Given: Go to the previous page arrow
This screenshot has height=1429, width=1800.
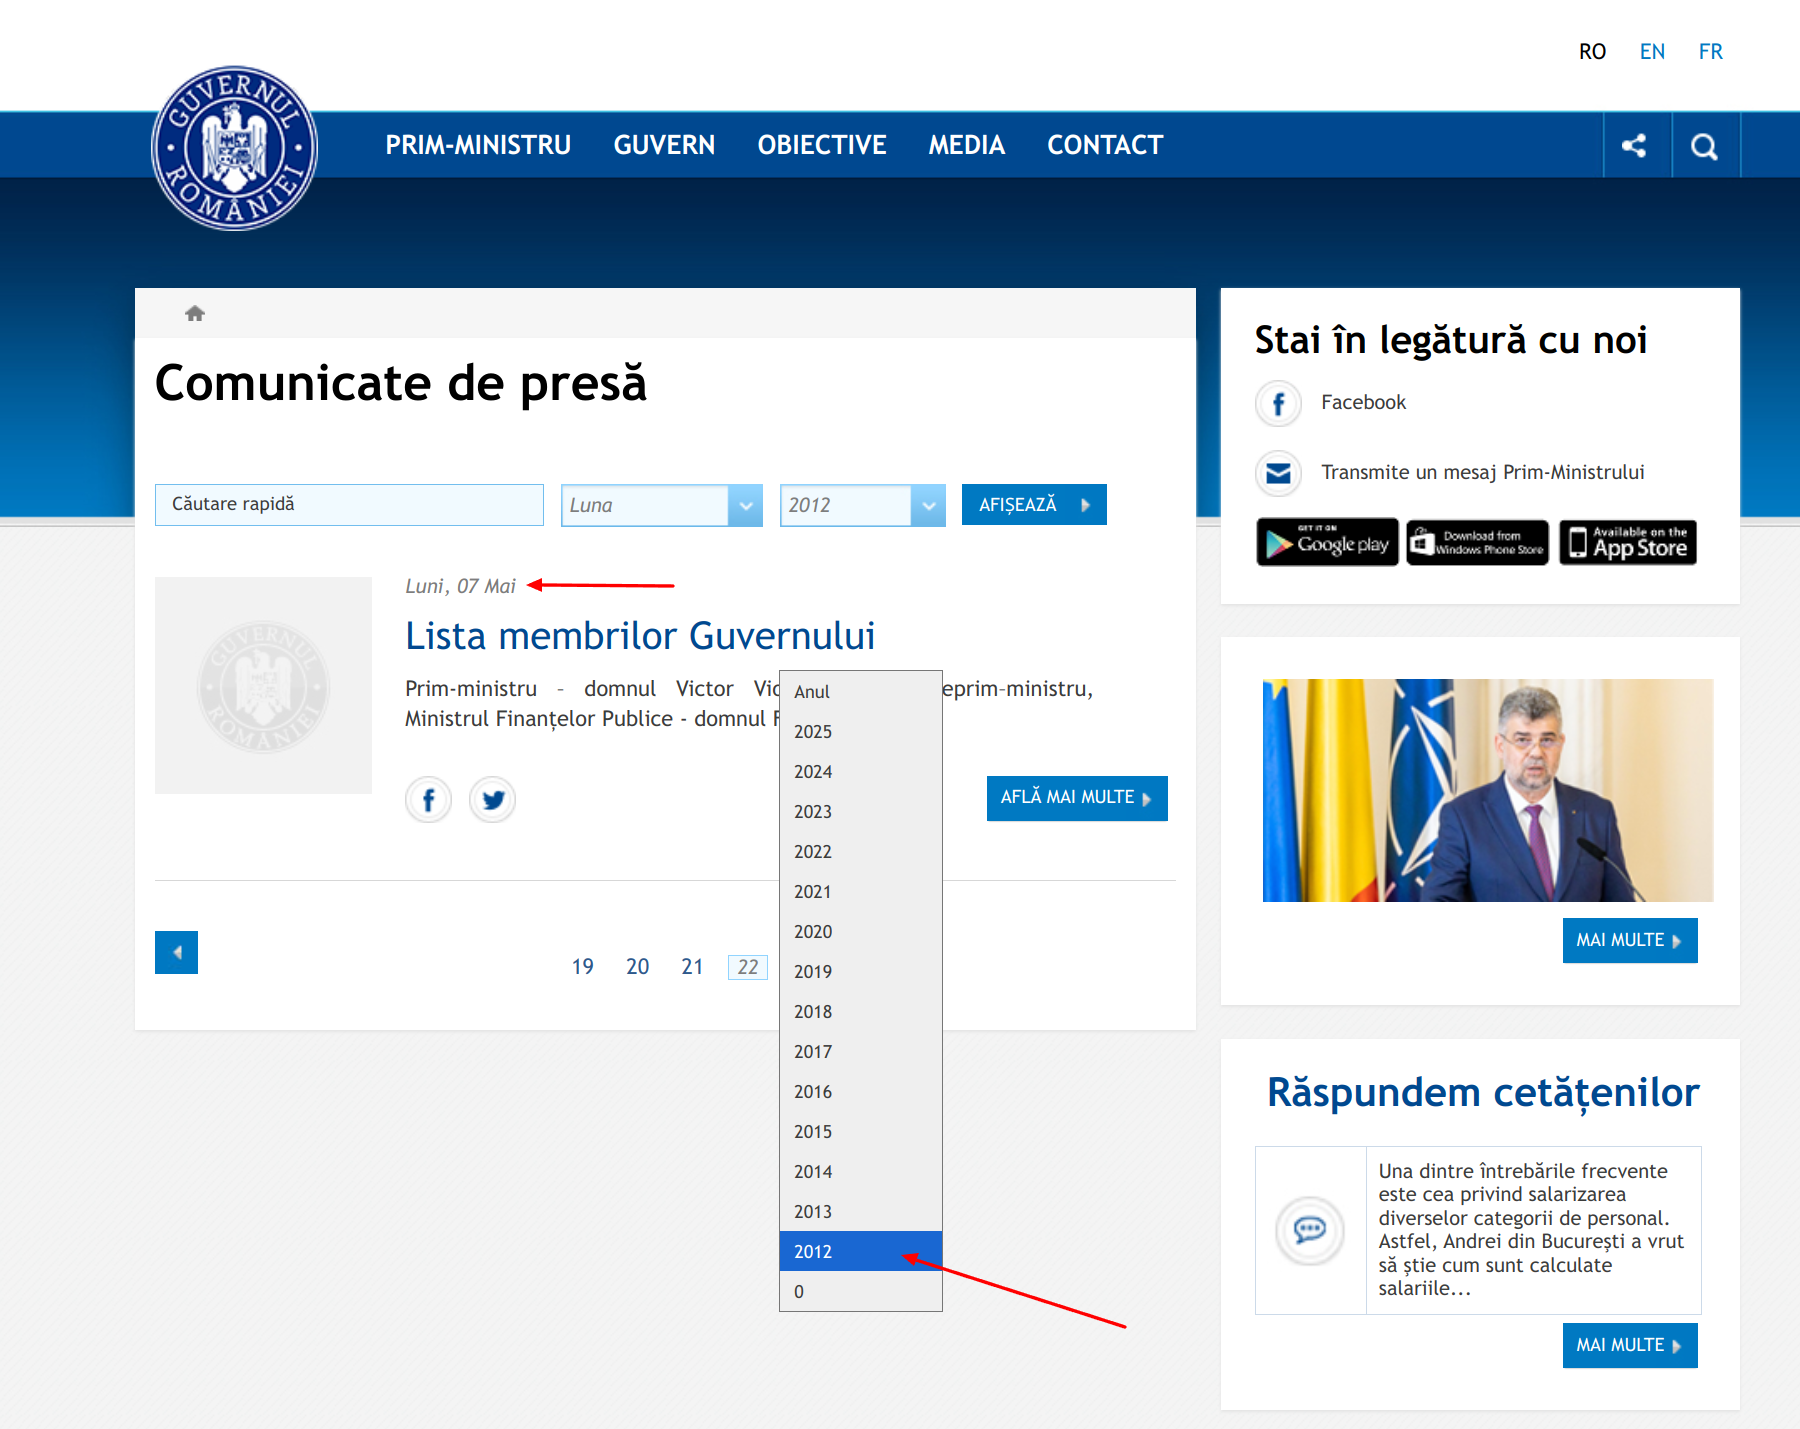Looking at the screenshot, I should [176, 952].
